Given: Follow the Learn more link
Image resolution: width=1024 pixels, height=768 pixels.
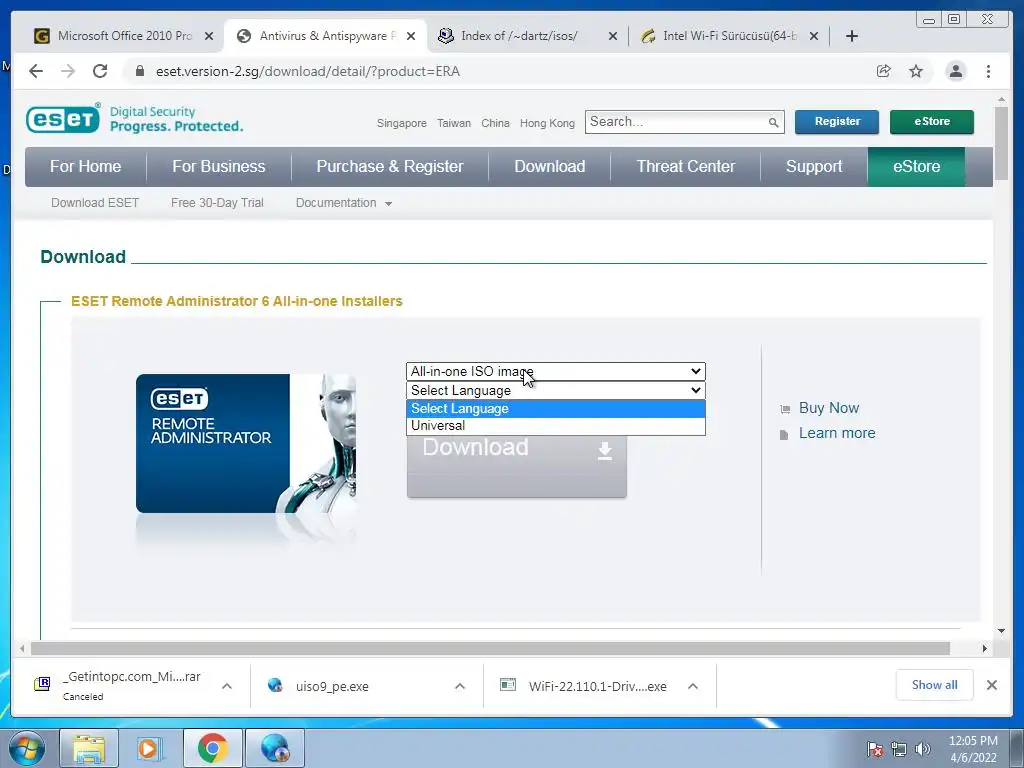Looking at the screenshot, I should pos(837,433).
